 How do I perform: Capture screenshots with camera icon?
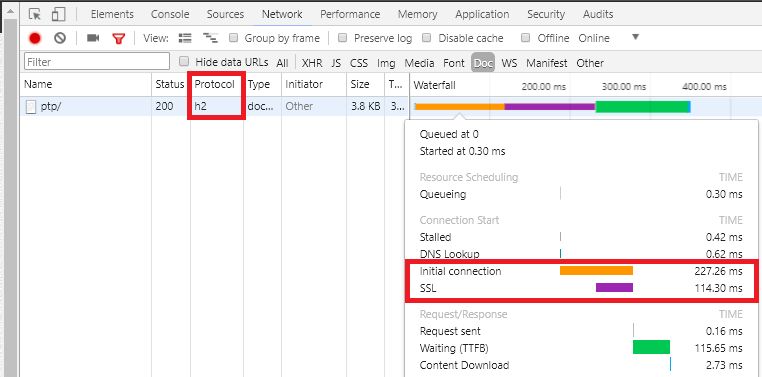(93, 38)
